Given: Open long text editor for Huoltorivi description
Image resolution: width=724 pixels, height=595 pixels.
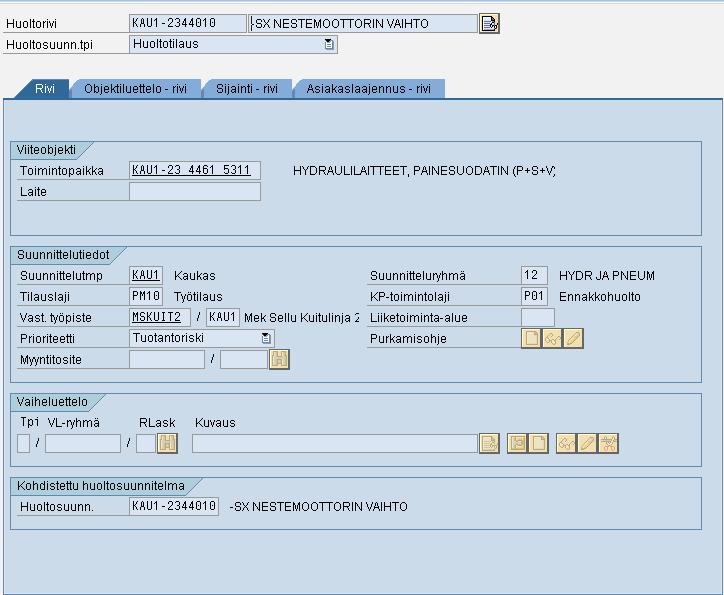Looking at the screenshot, I should 489,24.
